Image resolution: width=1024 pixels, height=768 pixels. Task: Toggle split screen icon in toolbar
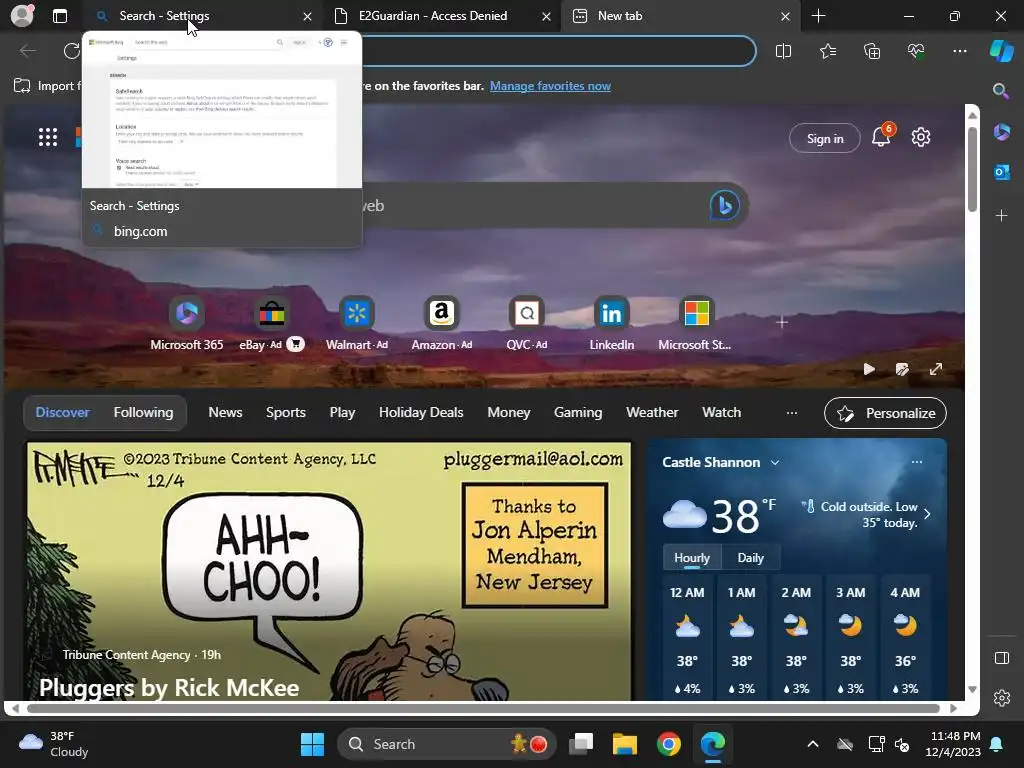coord(783,51)
